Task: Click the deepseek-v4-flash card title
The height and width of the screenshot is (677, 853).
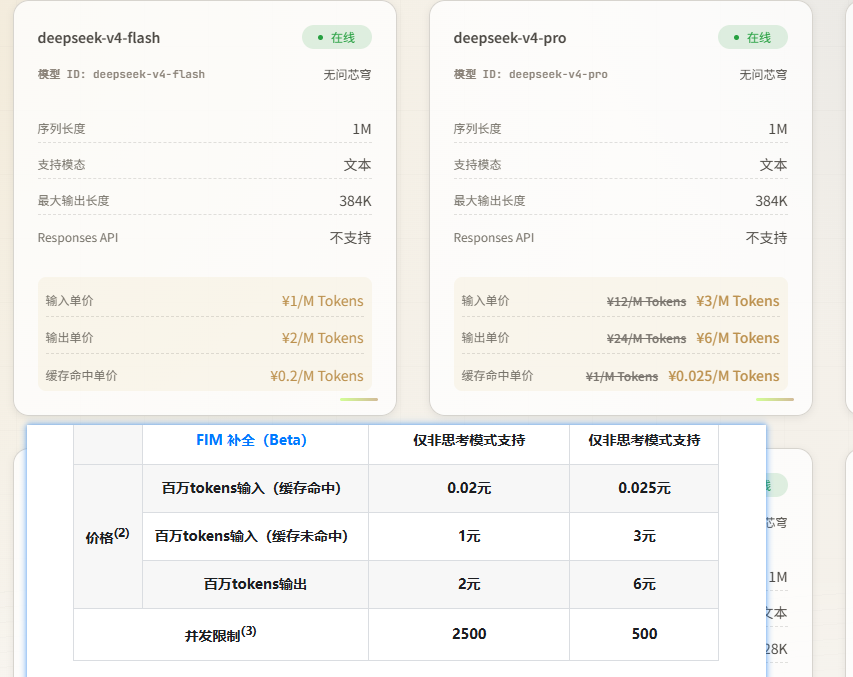Action: 98,38
